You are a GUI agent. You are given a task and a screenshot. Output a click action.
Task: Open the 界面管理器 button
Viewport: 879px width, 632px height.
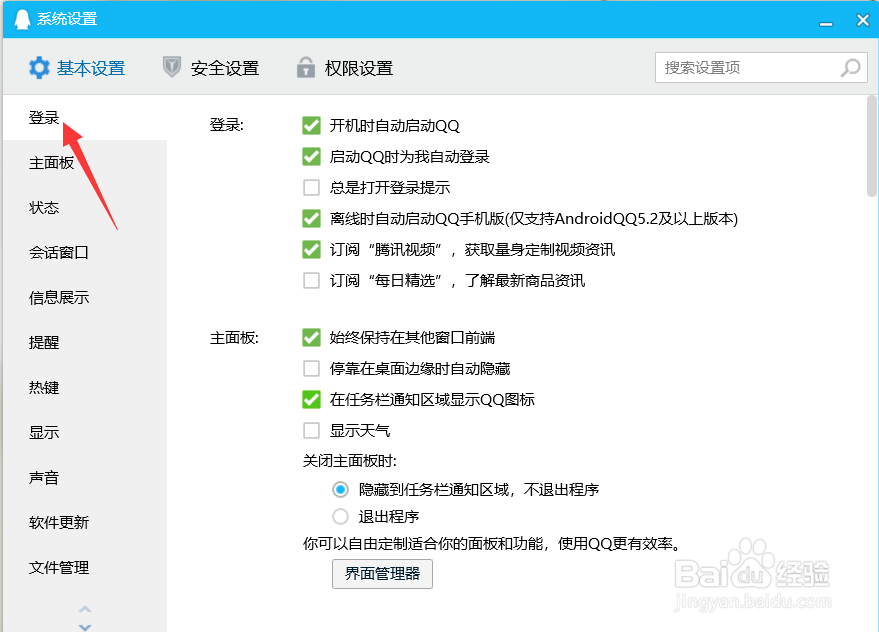click(x=382, y=574)
